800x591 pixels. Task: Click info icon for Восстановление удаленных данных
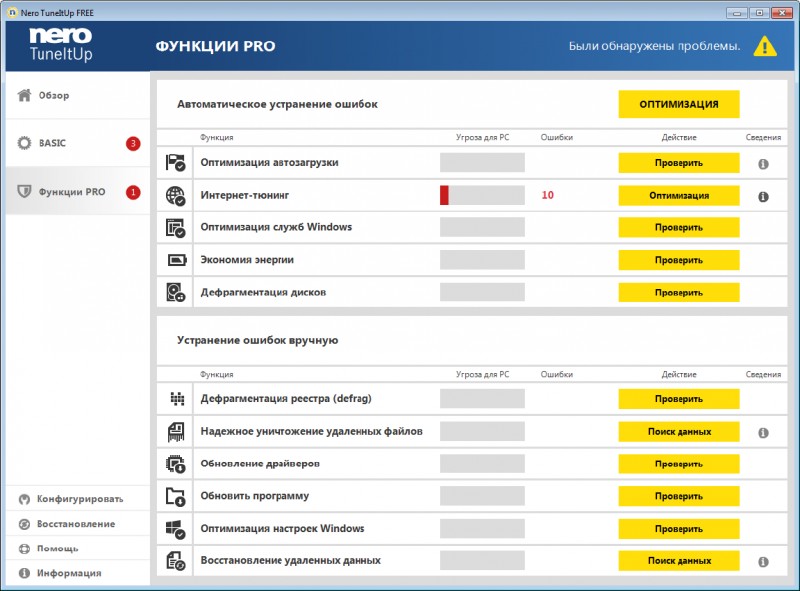pos(763,562)
